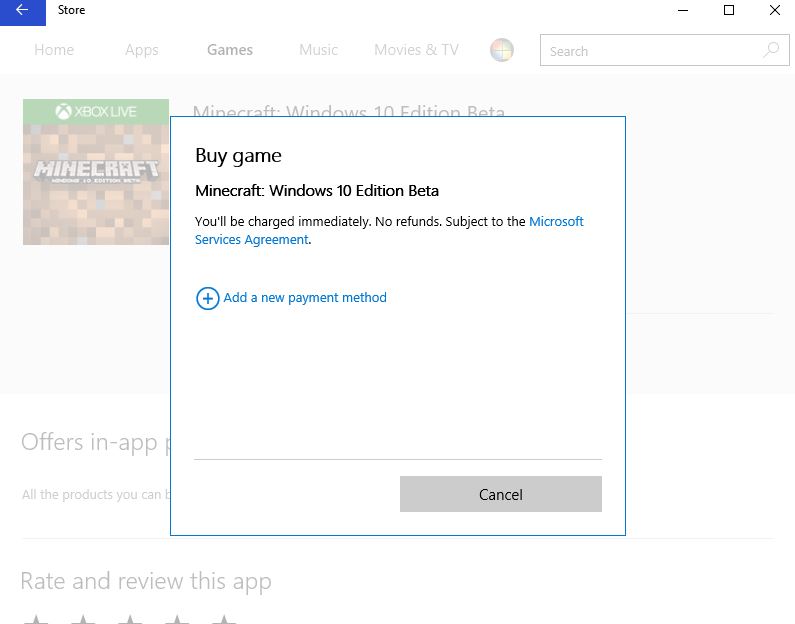Close the Store window
Viewport: 795px width, 624px height.
[774, 10]
